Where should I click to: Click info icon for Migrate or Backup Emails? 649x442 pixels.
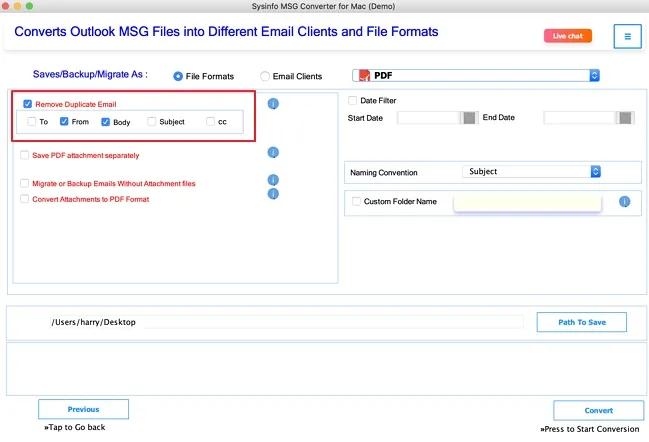[x=273, y=180]
